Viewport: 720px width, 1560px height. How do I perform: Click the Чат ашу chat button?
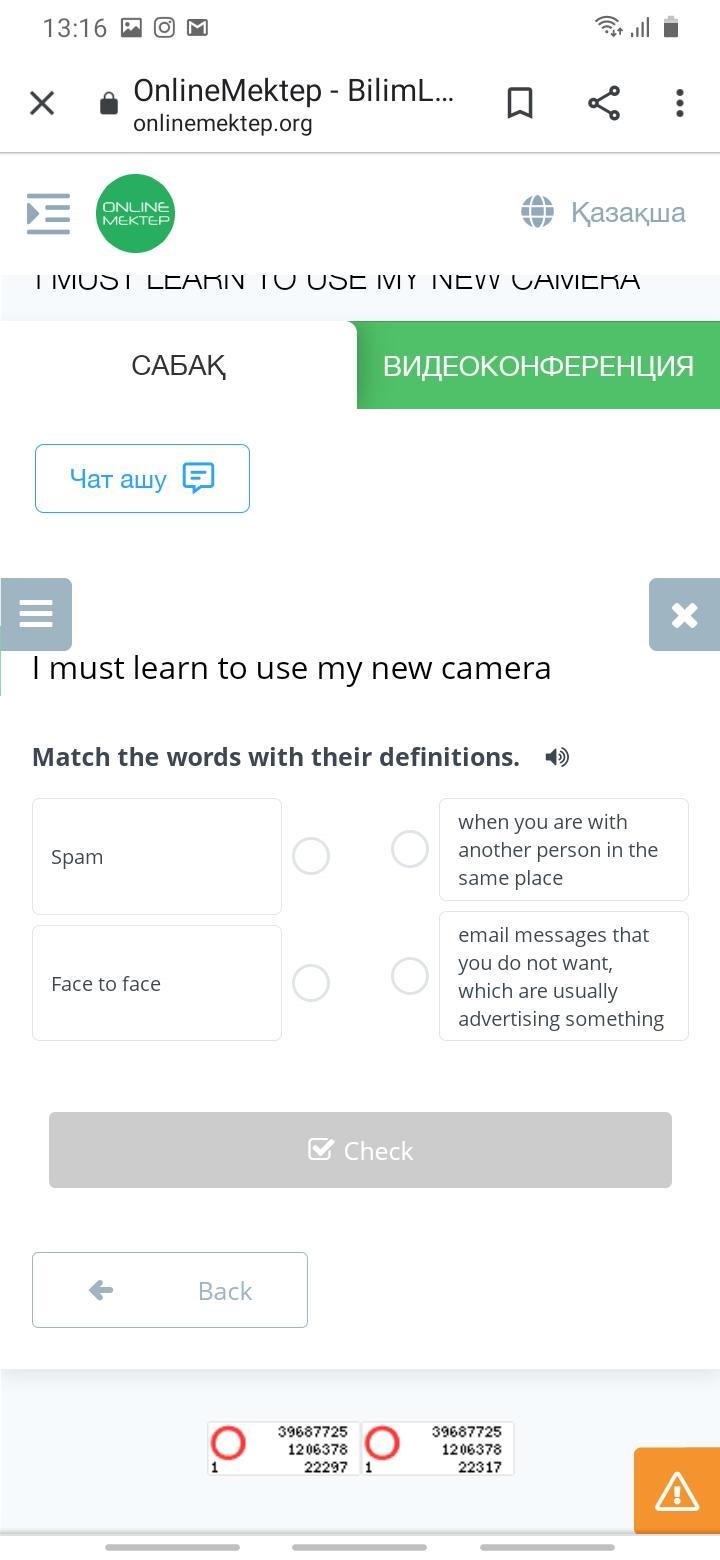coord(142,479)
